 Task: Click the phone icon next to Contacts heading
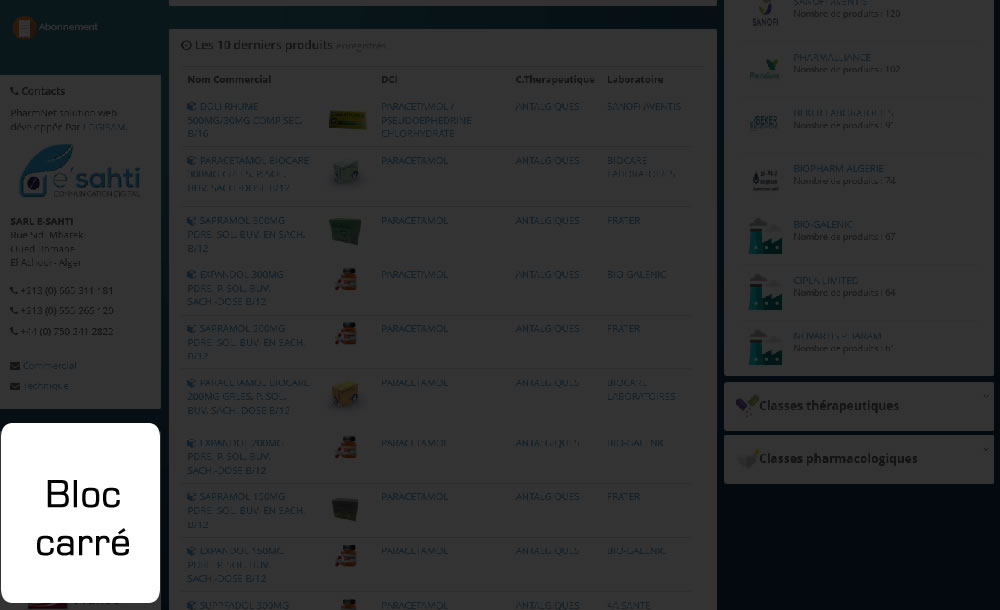(x=14, y=91)
